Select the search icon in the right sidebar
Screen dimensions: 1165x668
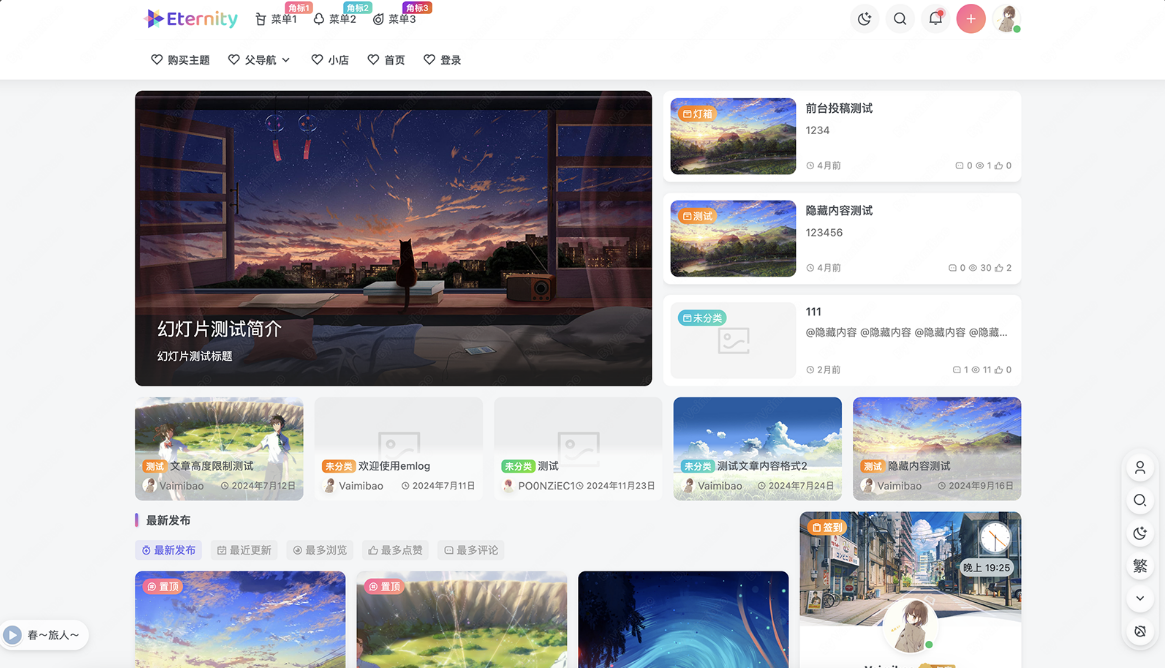click(1140, 500)
